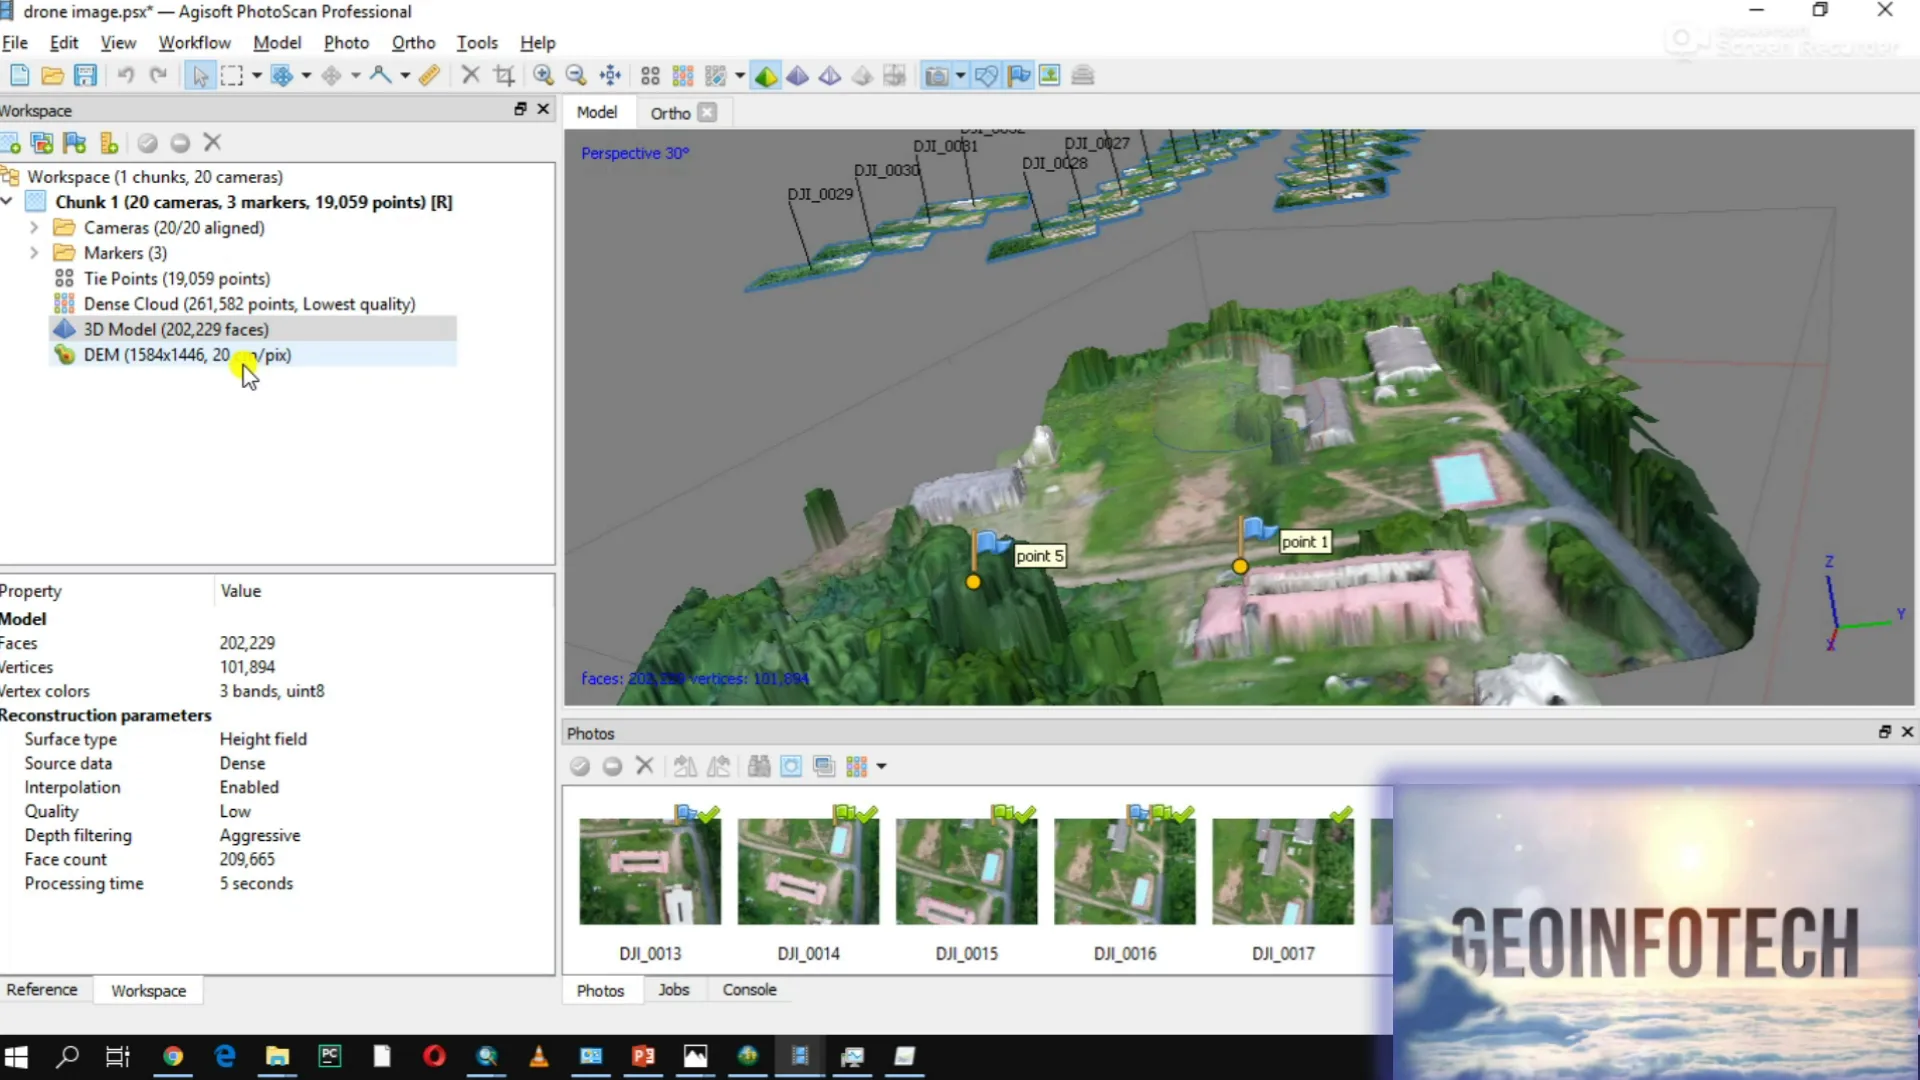Viewport: 1920px width, 1080px height.
Task: Collapse the Chunk 1 tree node
Action: (x=7, y=202)
